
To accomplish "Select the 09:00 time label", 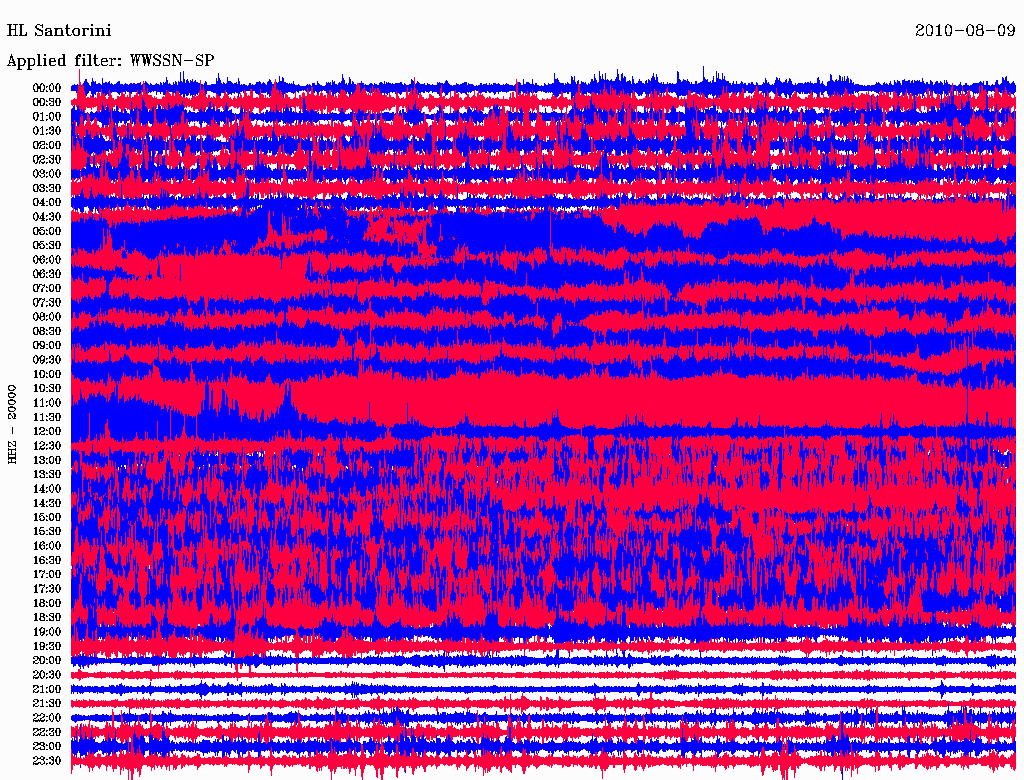I will pos(46,346).
